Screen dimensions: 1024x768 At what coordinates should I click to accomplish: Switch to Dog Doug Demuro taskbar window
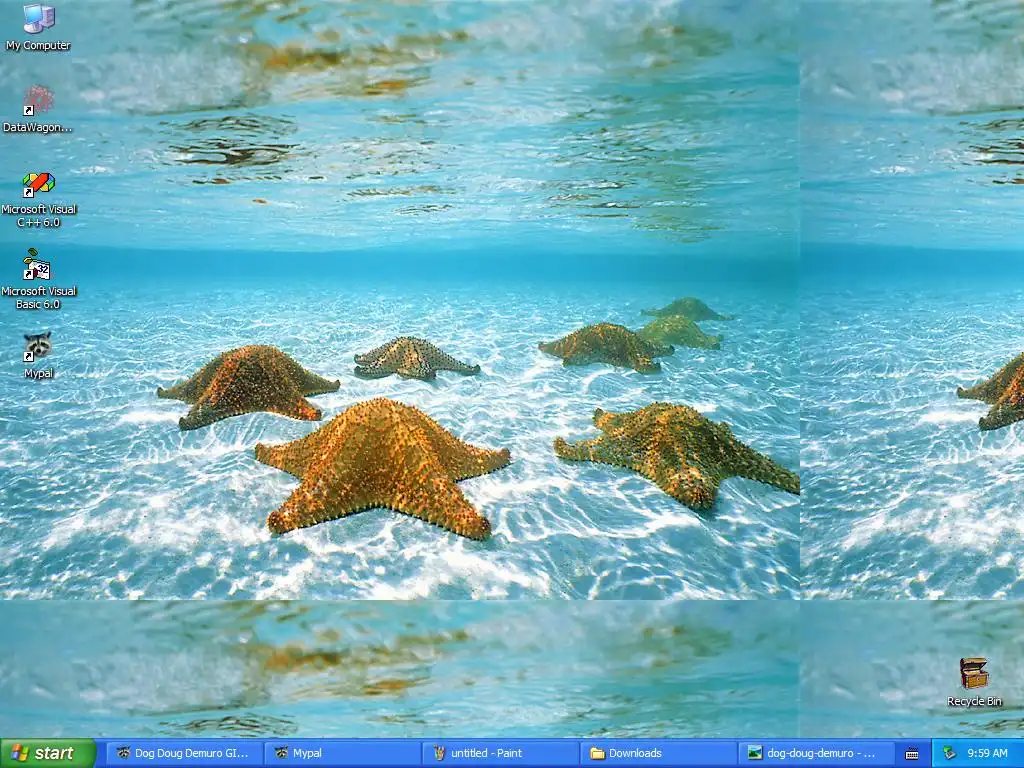pos(185,753)
